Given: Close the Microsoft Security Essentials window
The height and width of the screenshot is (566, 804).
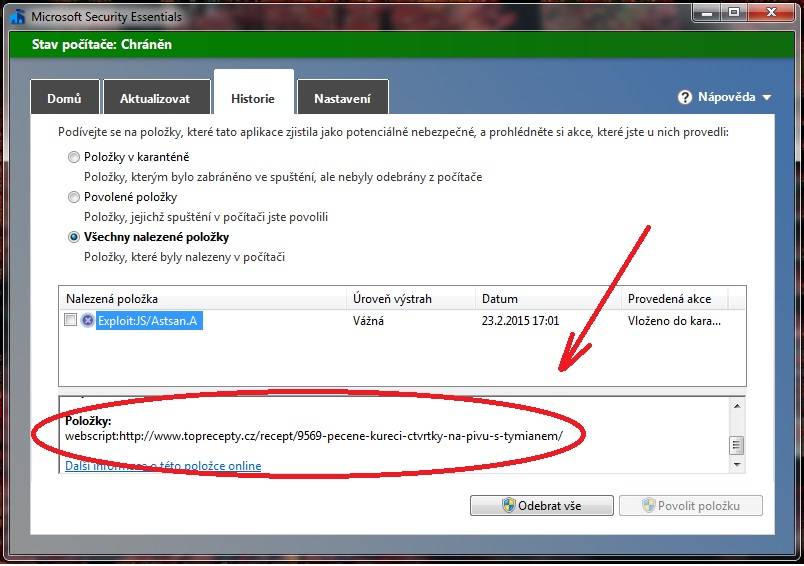Looking at the screenshot, I should [771, 12].
